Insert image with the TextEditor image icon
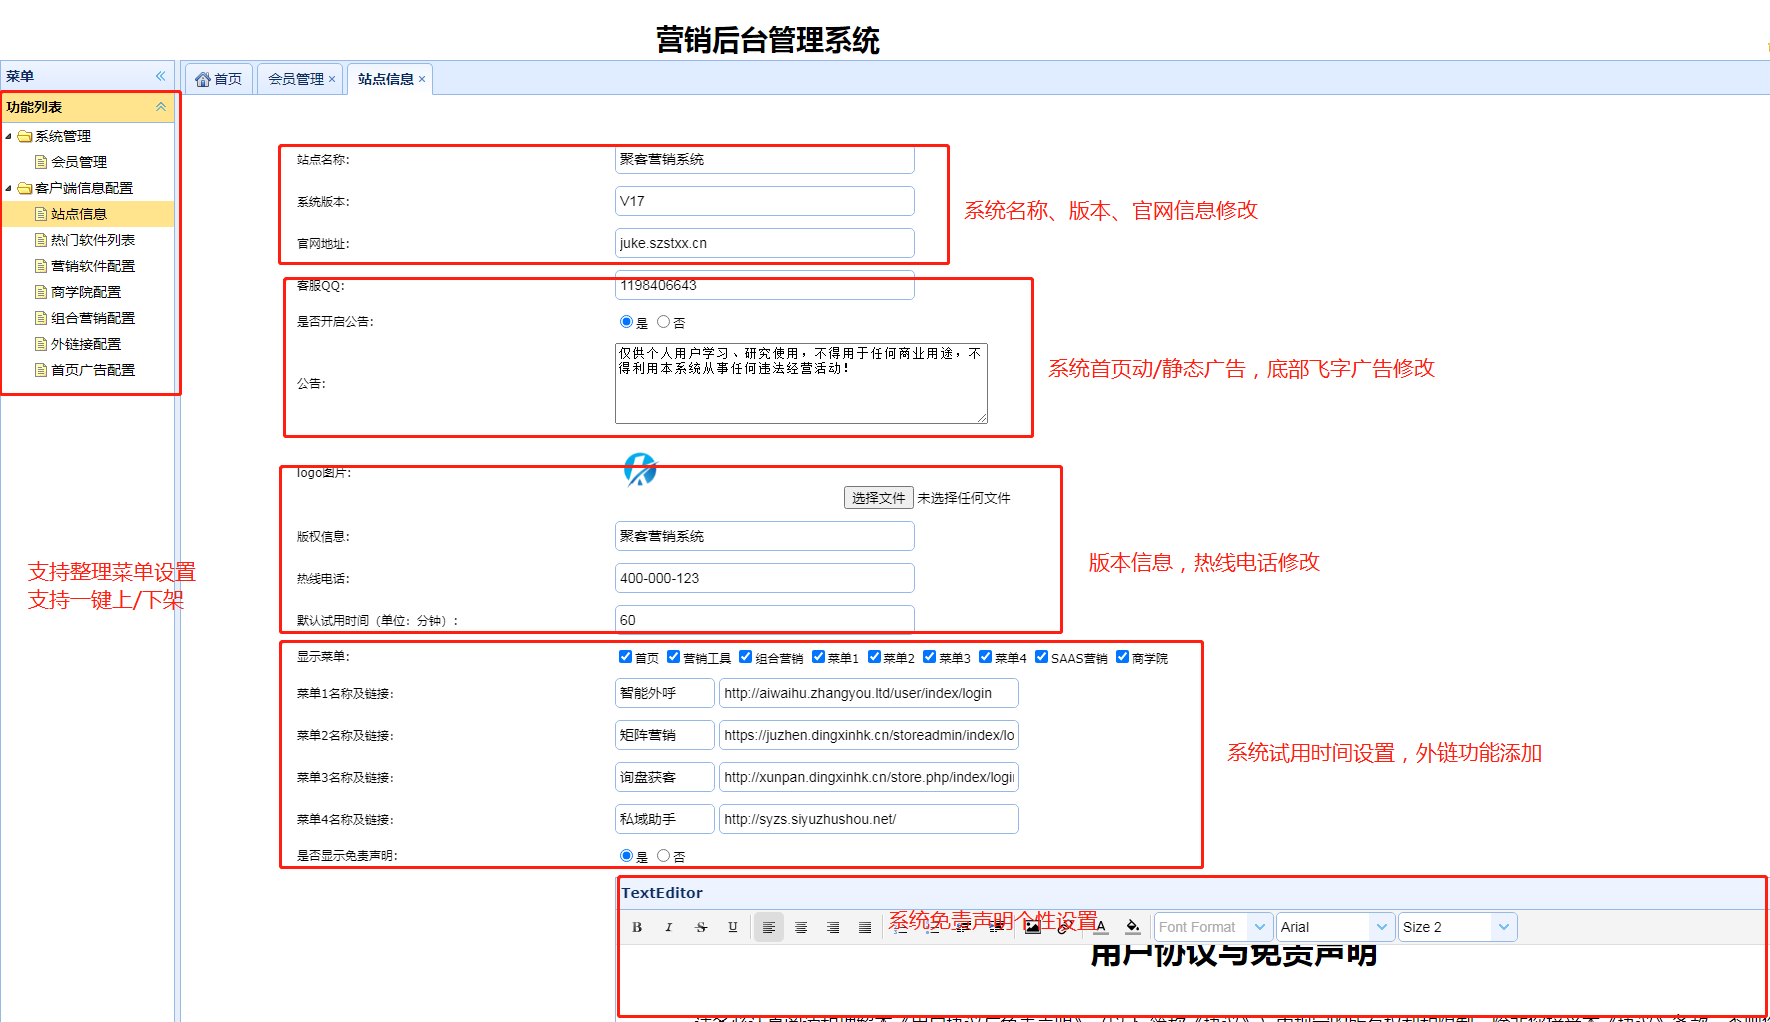Screen dimensions: 1770x1022 (x=1033, y=927)
